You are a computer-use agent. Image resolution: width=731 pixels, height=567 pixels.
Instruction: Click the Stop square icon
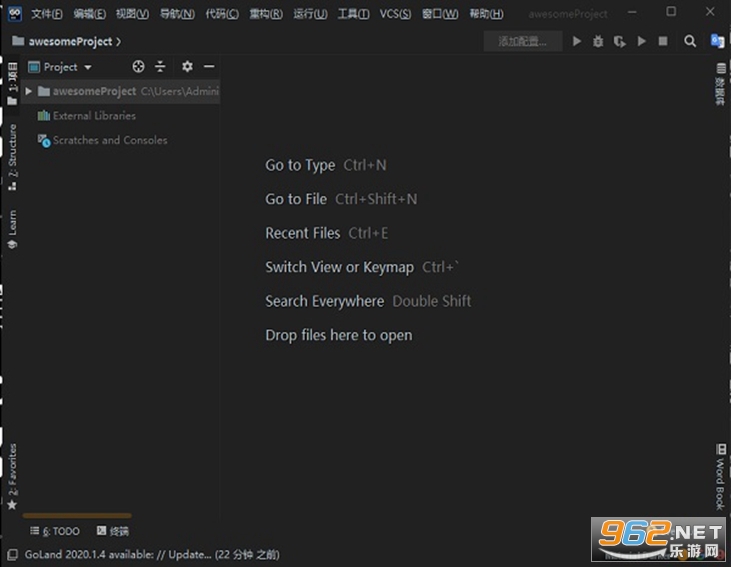pos(663,41)
